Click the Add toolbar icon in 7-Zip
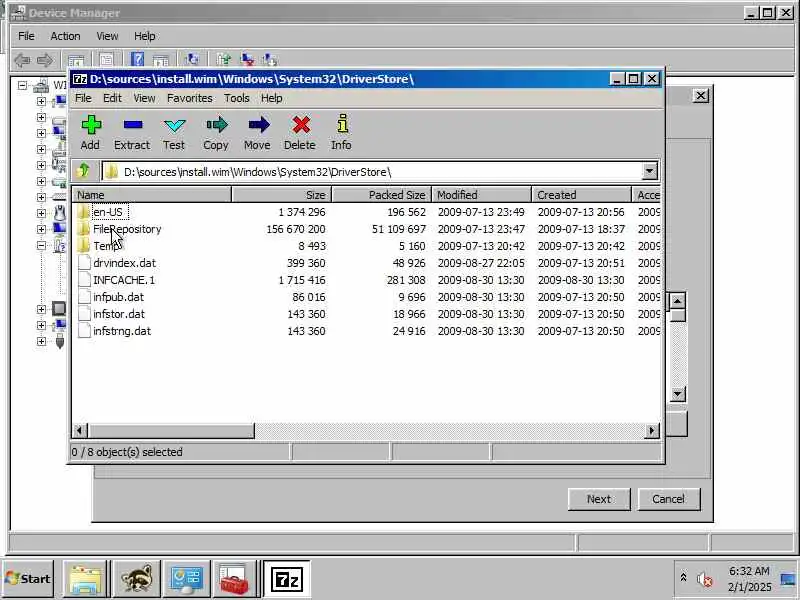 (x=90, y=132)
